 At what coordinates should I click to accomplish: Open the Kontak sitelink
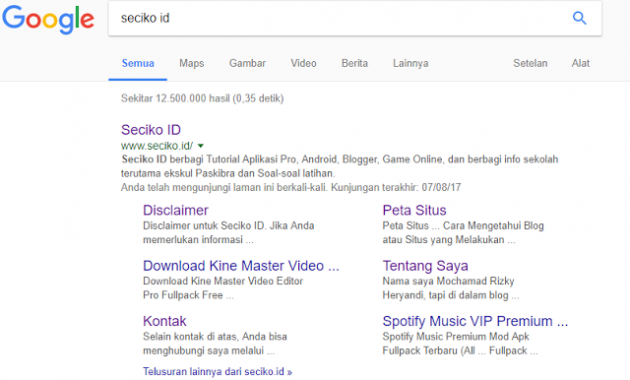(164, 321)
